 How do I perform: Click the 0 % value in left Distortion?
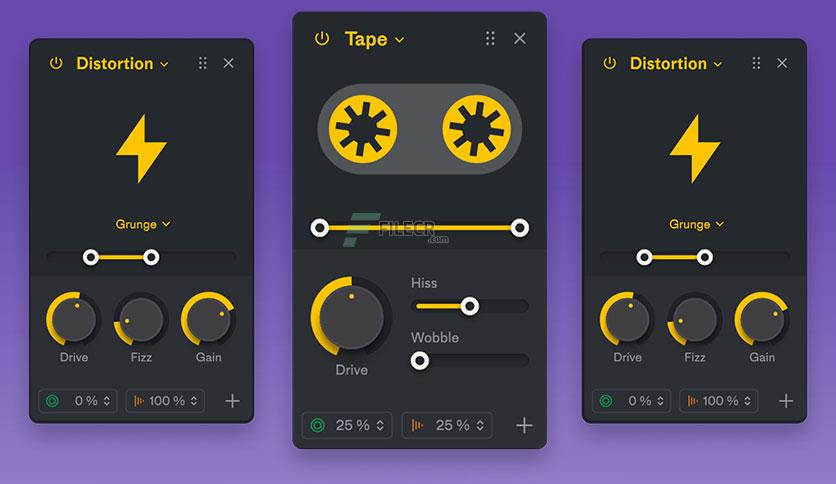(x=86, y=401)
